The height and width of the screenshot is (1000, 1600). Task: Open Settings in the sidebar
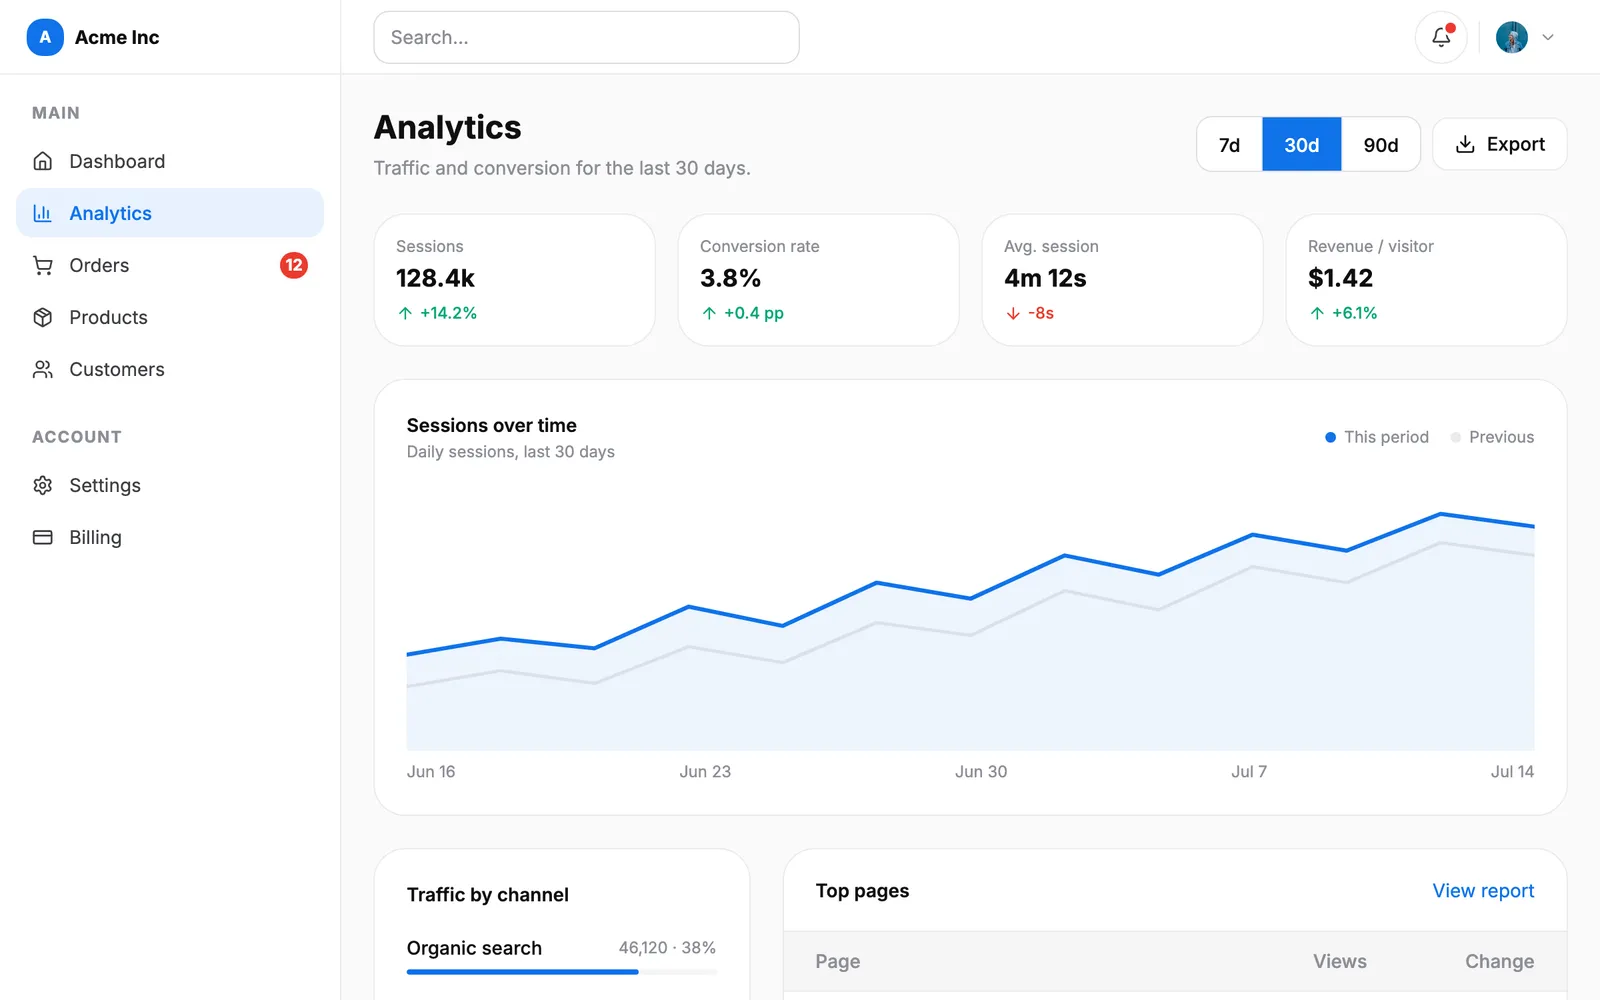(170, 485)
